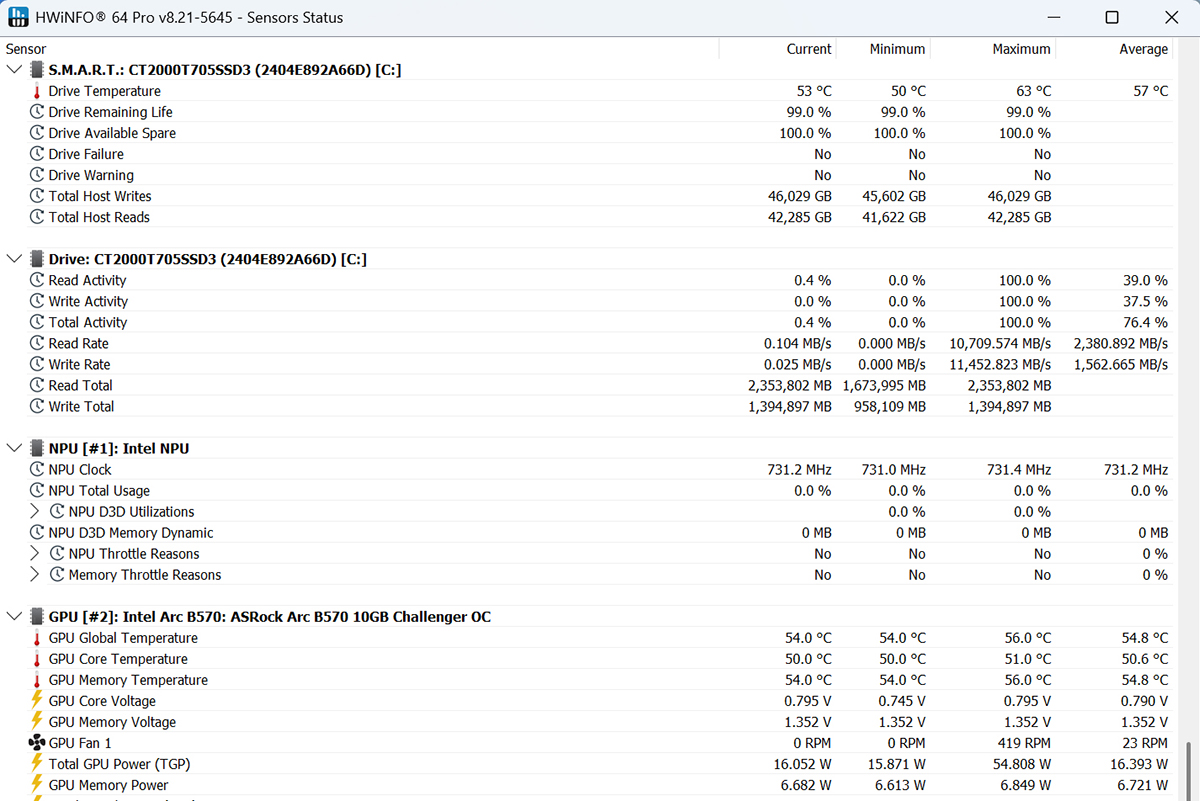
Task: Select the Write Total row label
Action: 81,406
